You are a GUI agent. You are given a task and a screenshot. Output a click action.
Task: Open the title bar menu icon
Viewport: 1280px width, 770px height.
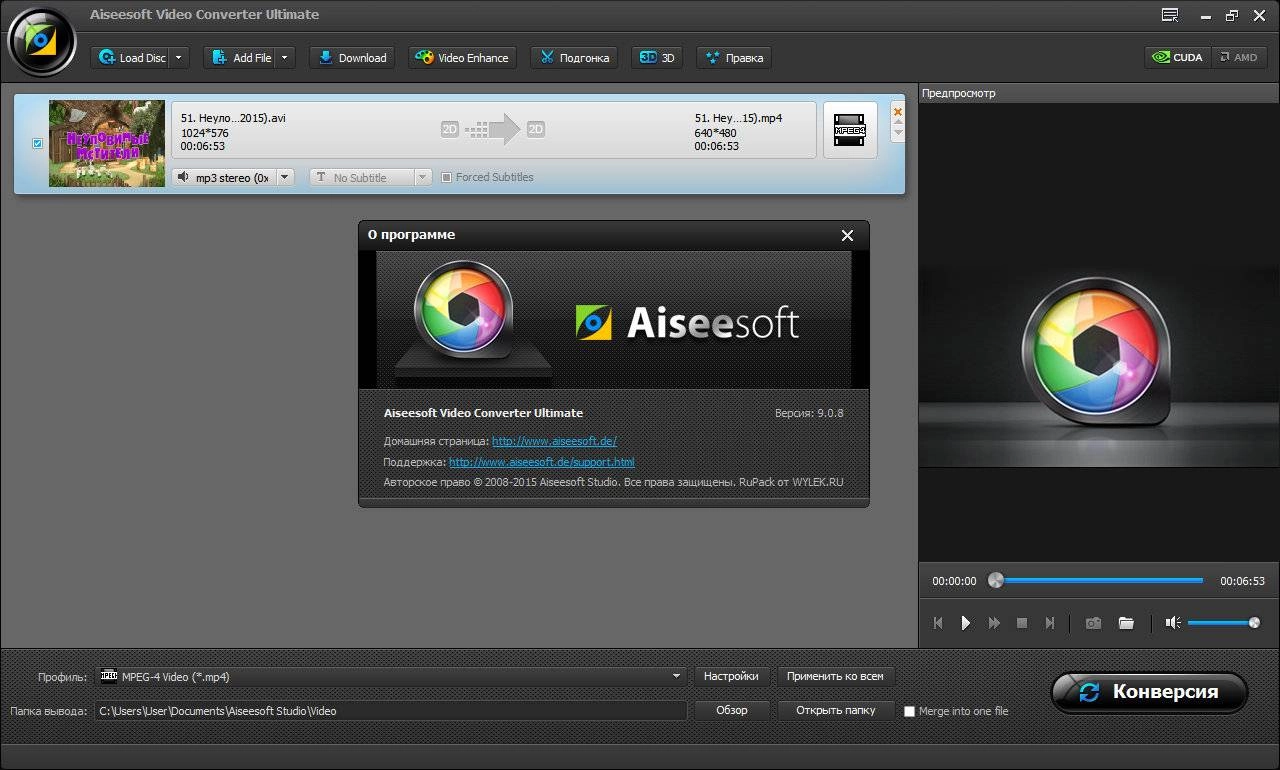coord(1170,15)
